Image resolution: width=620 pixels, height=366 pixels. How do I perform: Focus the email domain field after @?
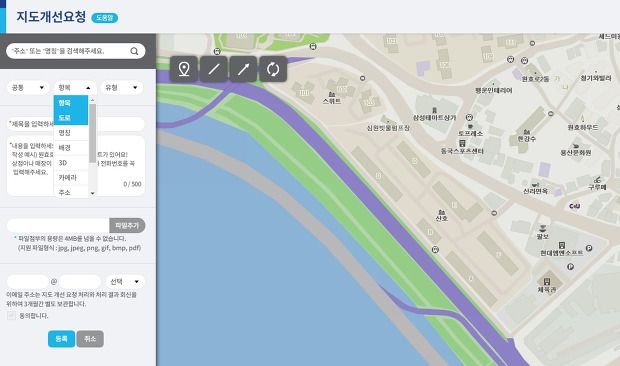coord(80,281)
